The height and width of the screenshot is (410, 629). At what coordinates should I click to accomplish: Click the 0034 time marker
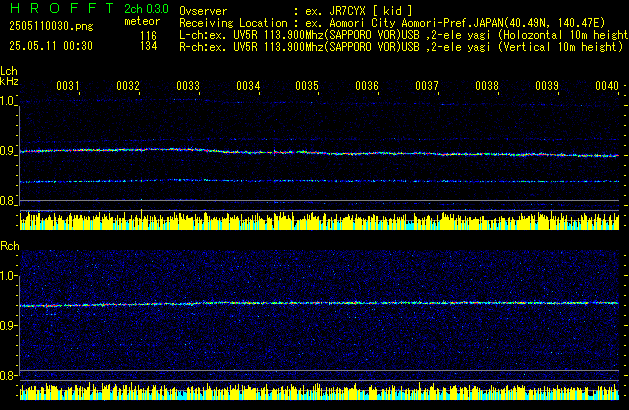[248, 86]
